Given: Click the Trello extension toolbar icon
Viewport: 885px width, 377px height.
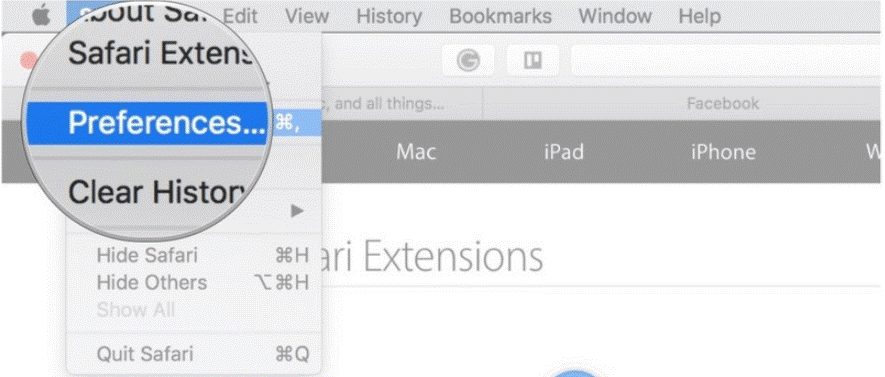Looking at the screenshot, I should click(x=533, y=60).
